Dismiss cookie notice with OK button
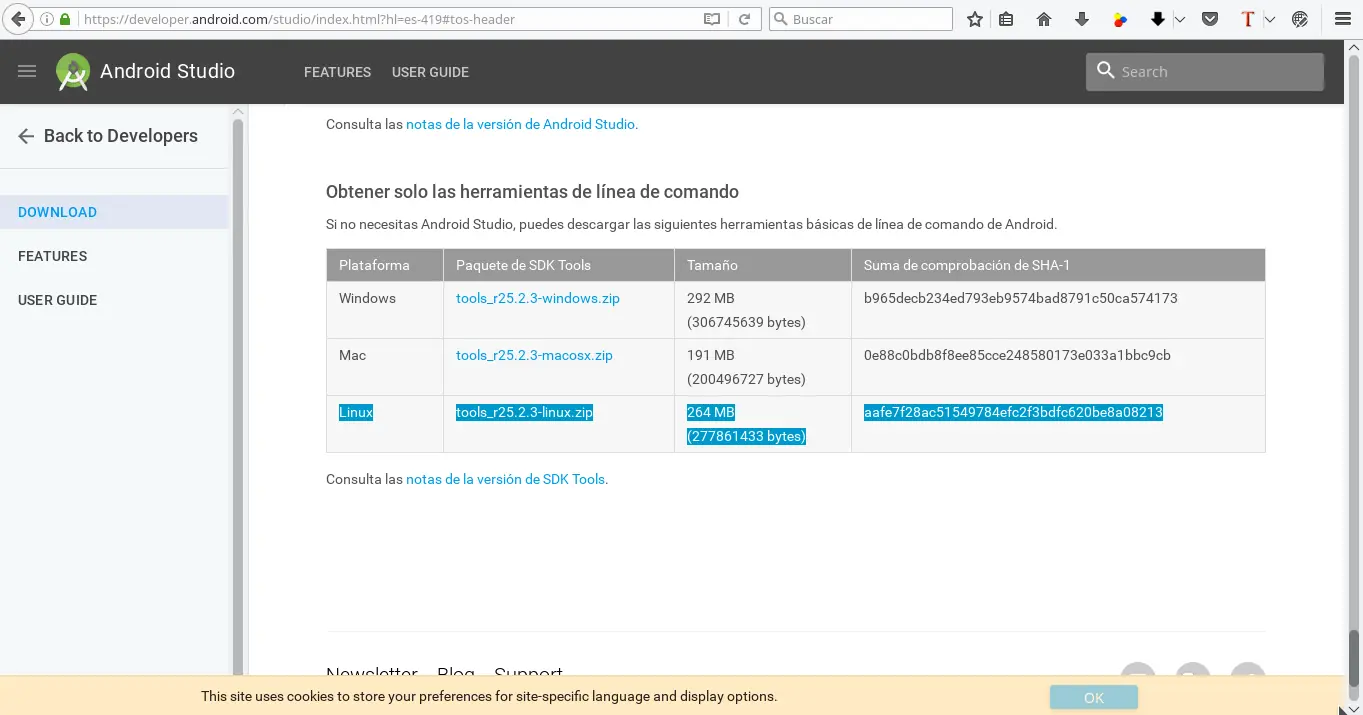Screen dimensions: 1363x715 tap(1093, 698)
